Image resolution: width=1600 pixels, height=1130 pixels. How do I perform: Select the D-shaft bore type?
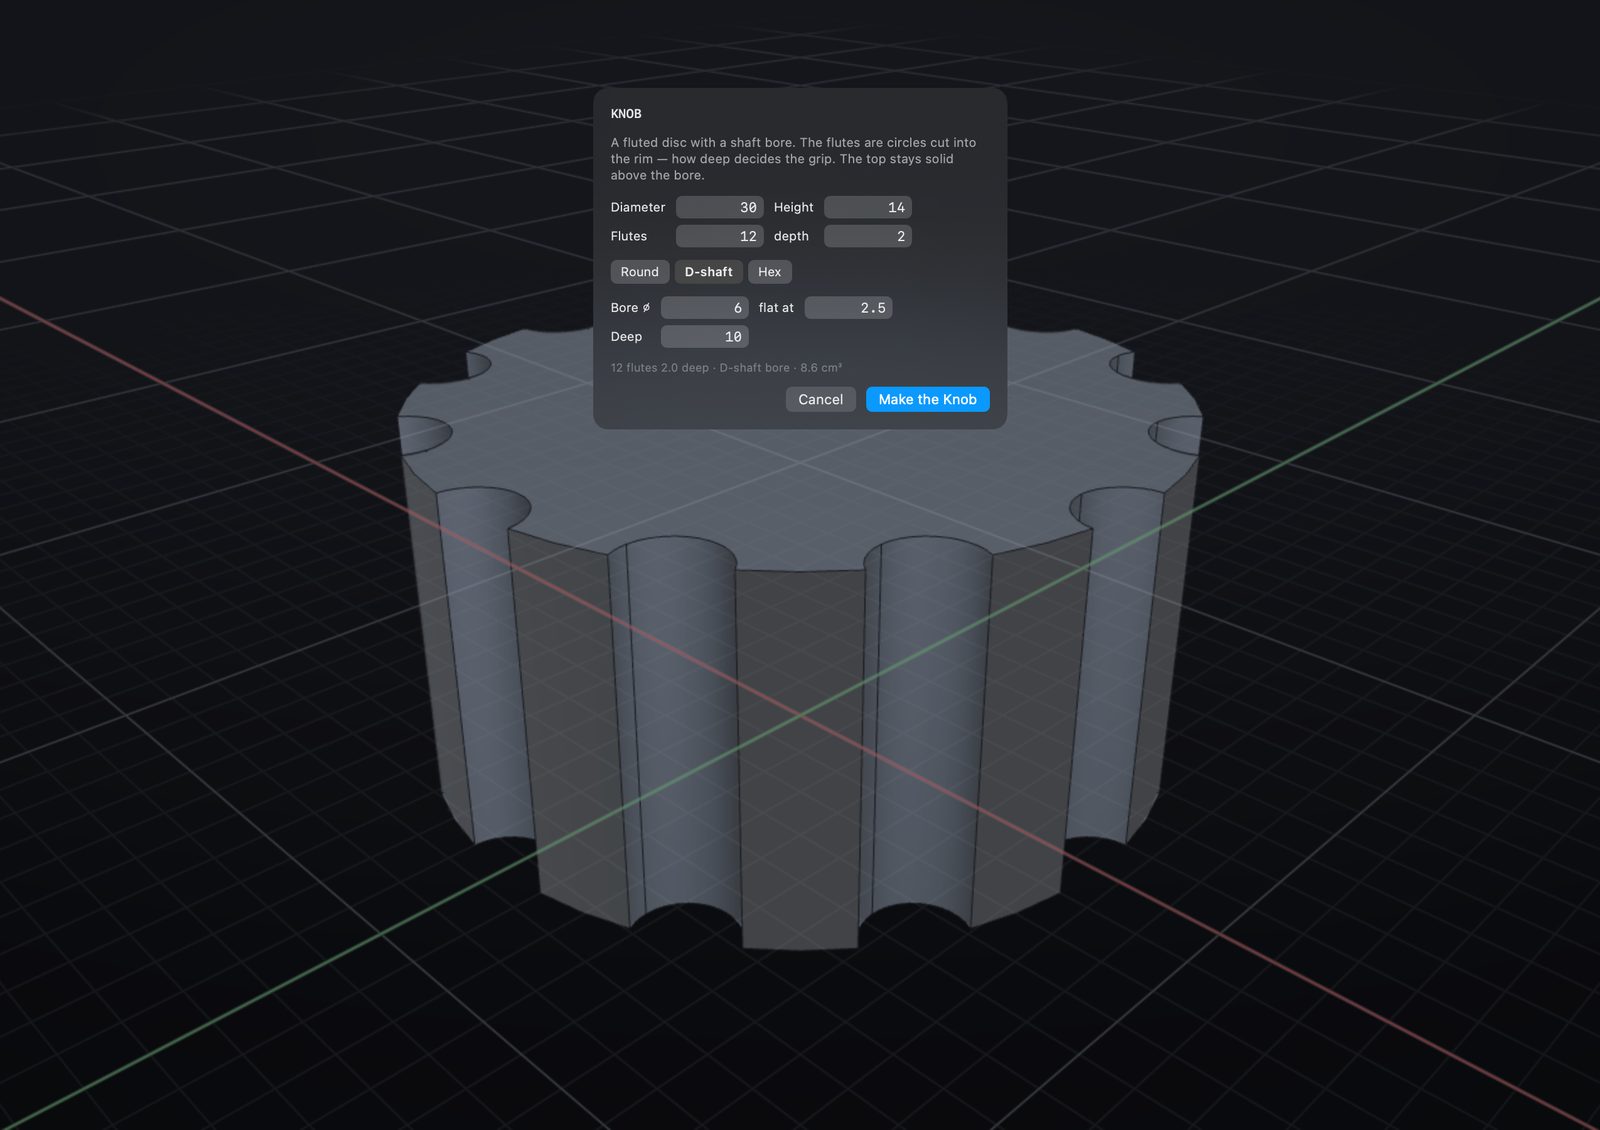pos(708,272)
